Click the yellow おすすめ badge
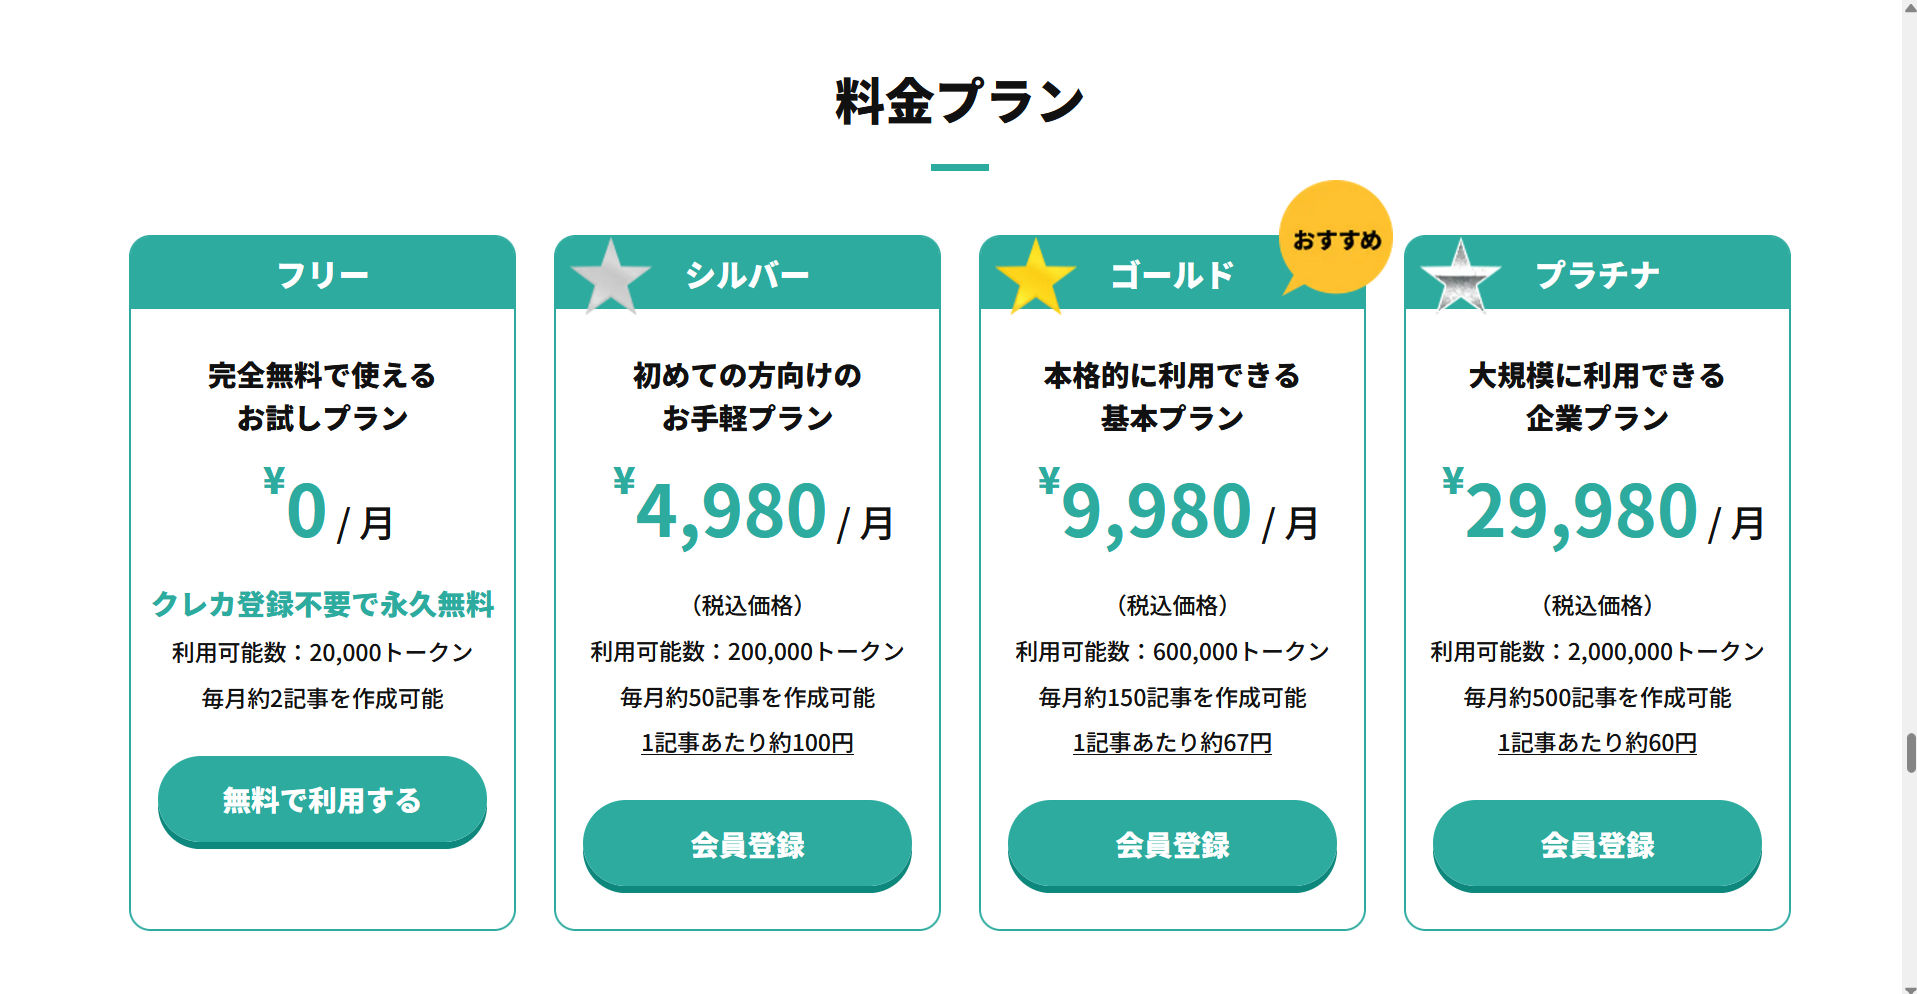Screen dimensions: 1917x994 click(1336, 239)
